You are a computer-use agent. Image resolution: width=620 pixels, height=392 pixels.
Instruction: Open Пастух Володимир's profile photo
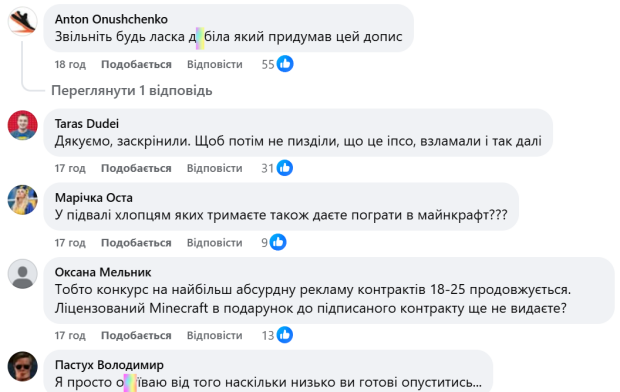coord(23,366)
